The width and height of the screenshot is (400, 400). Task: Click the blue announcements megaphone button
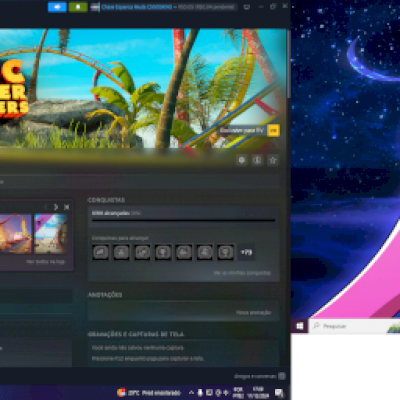(57, 7)
